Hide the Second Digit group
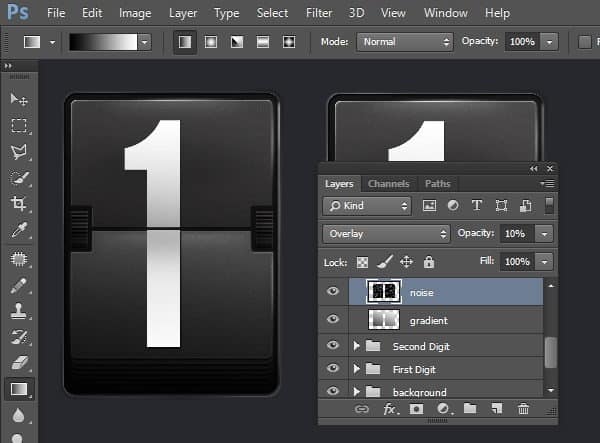 (334, 346)
